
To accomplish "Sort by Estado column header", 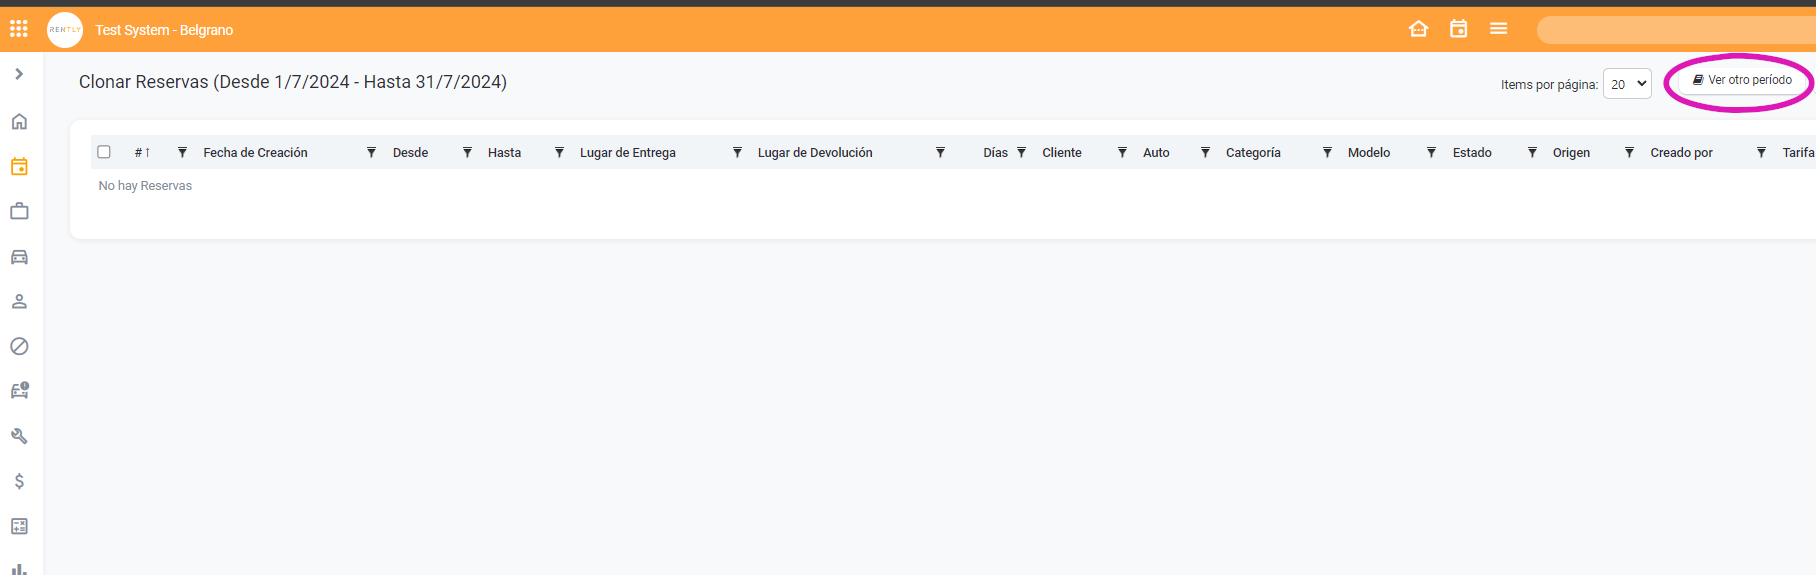I will (x=1471, y=153).
